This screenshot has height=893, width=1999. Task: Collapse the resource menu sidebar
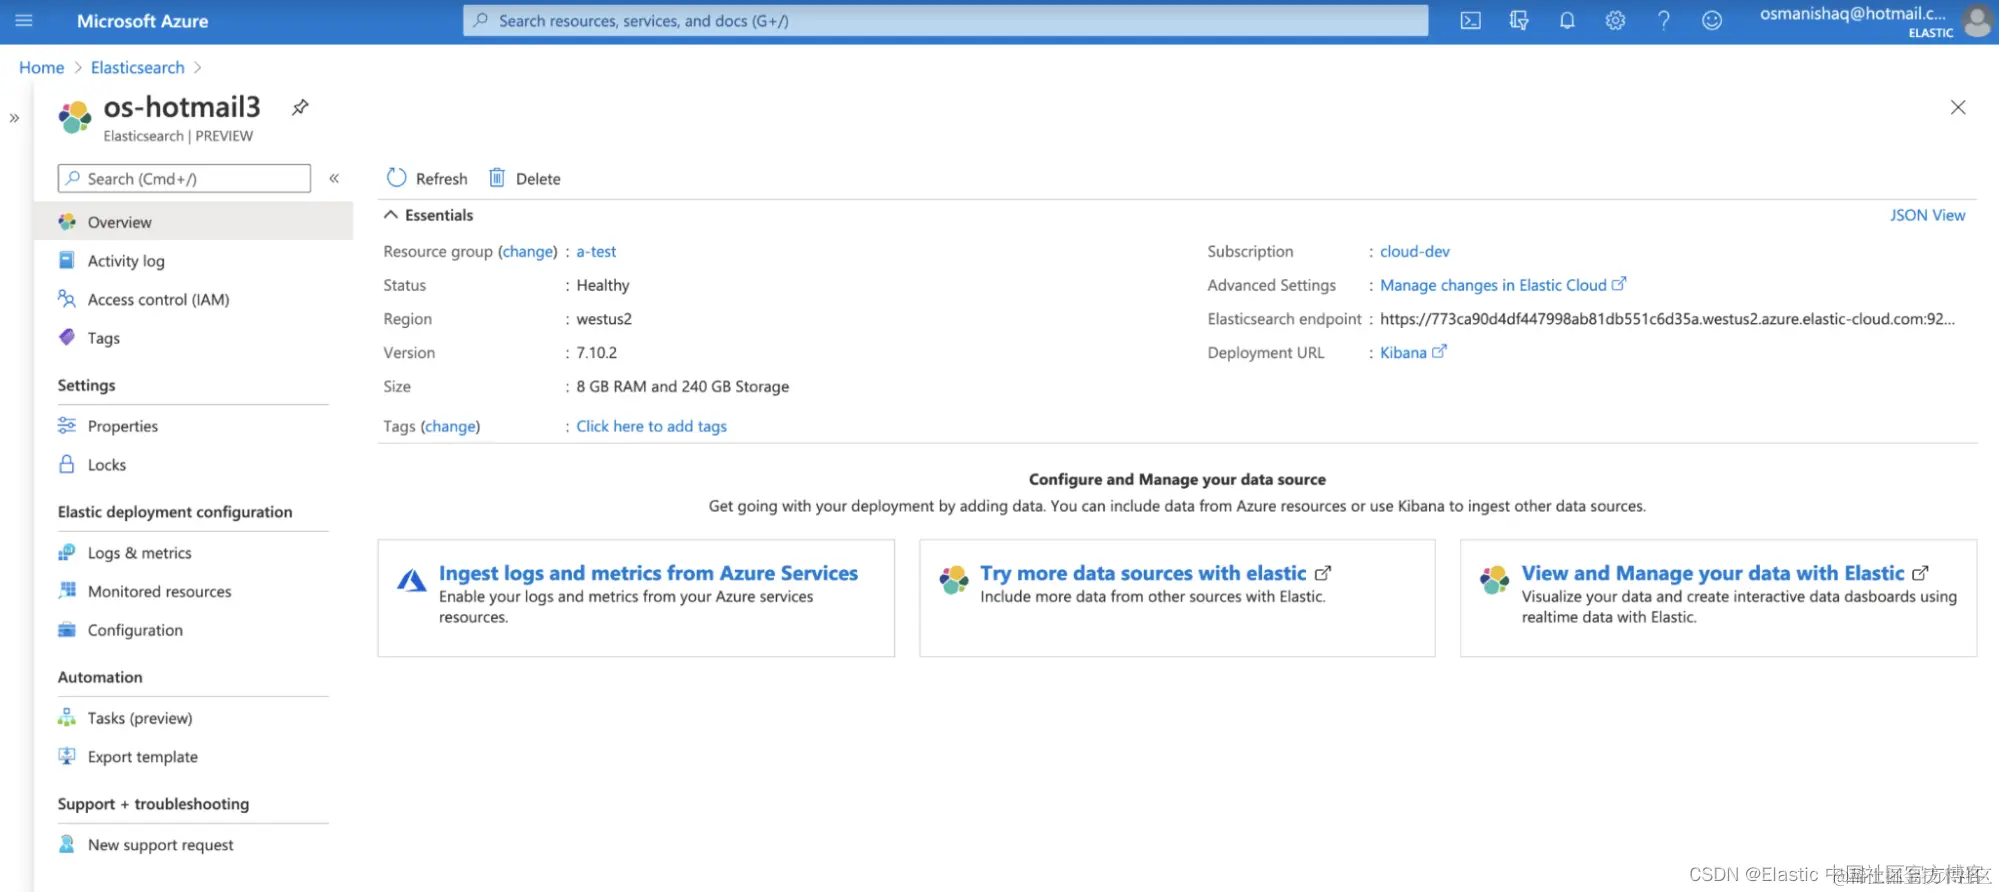coord(334,178)
